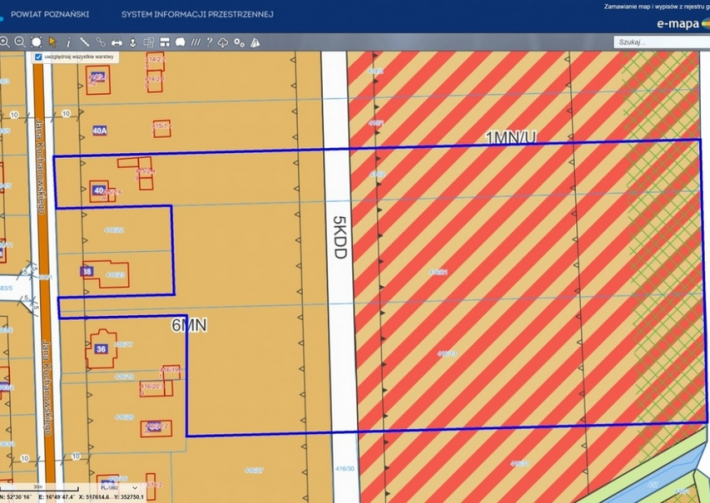Click the zoom out magnifier tool
The height and width of the screenshot is (503, 710).
pyautogui.click(x=20, y=42)
